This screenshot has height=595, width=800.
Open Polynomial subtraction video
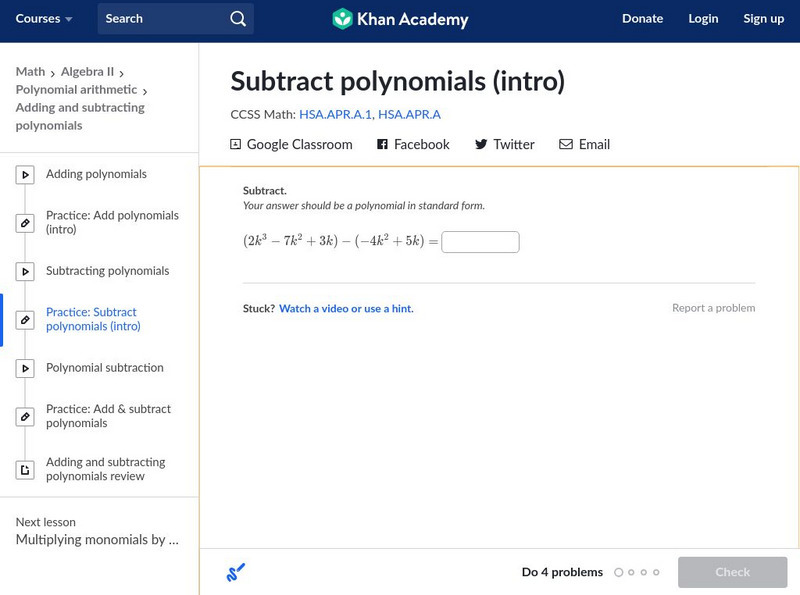(104, 368)
